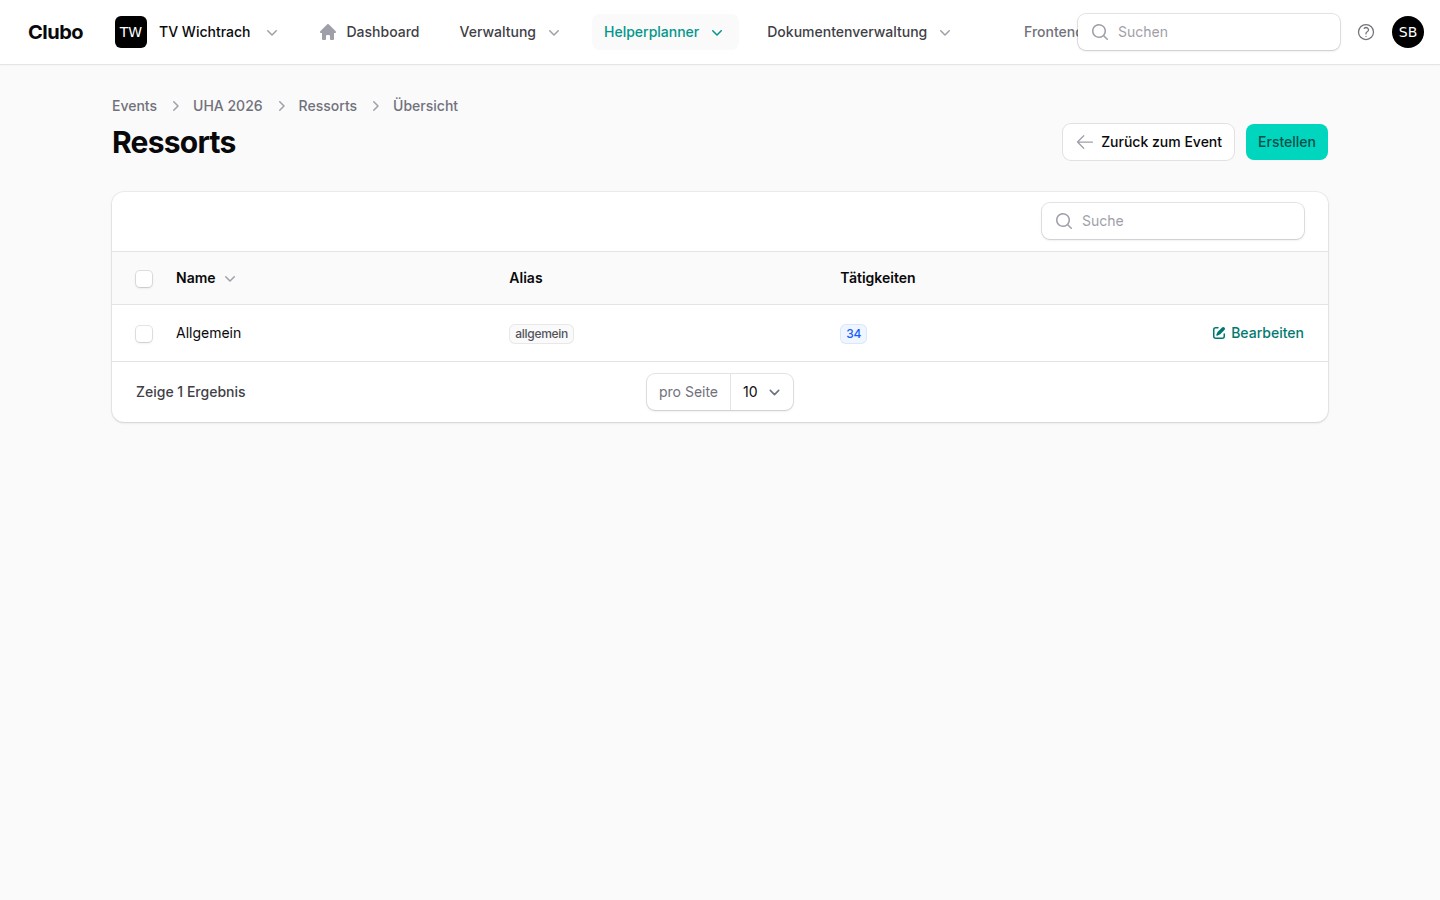
Task: Click the help question mark icon
Action: 1366,32
